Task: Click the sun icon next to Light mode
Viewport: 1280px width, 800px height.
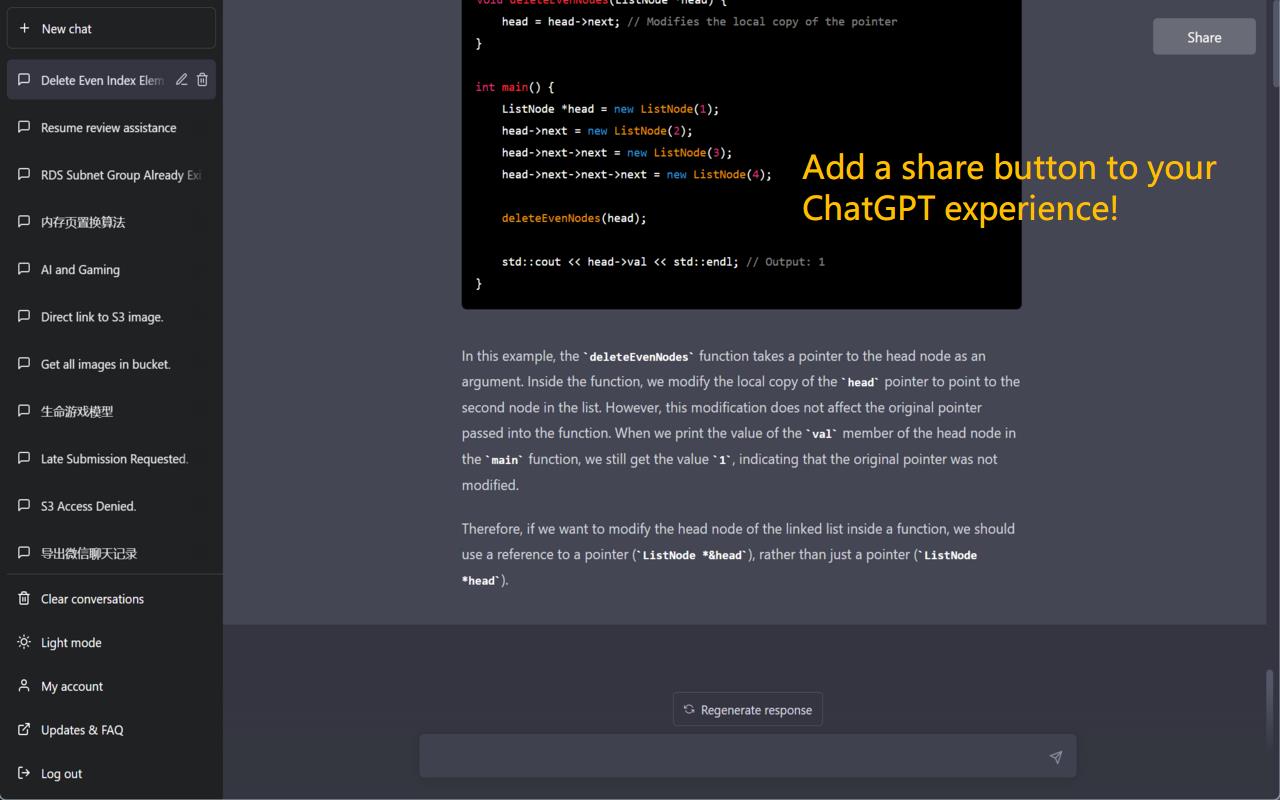Action: (23, 643)
